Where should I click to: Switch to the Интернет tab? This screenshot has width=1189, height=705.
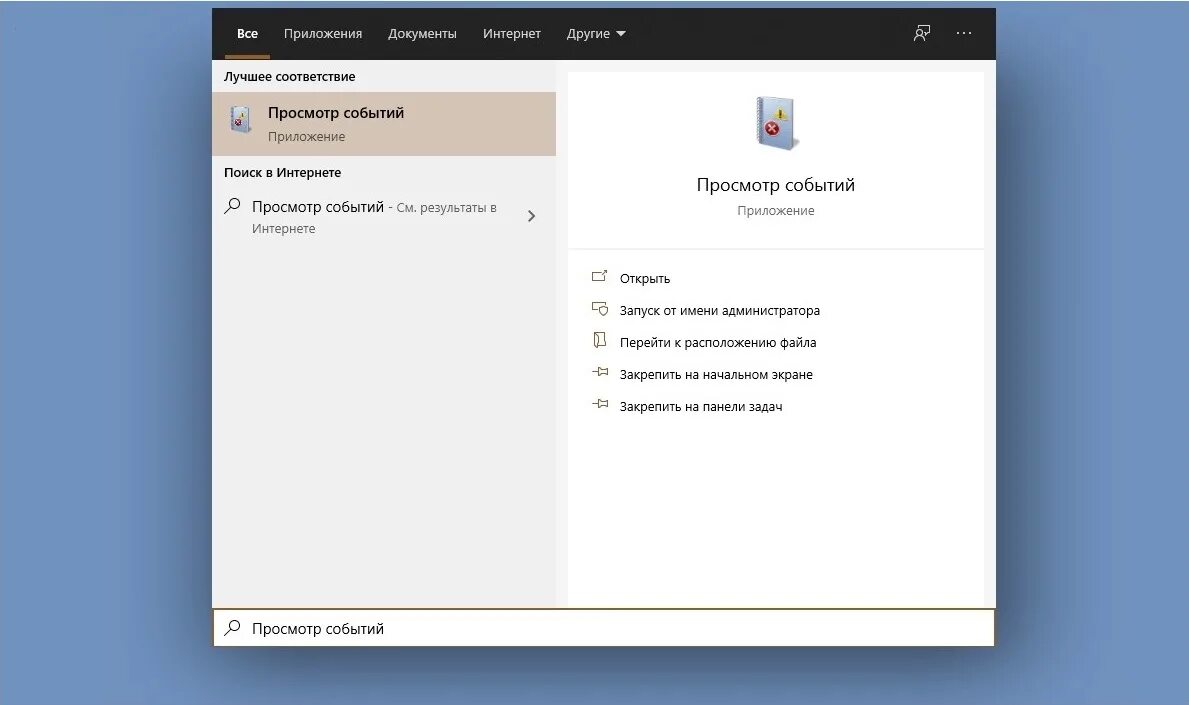(x=512, y=33)
